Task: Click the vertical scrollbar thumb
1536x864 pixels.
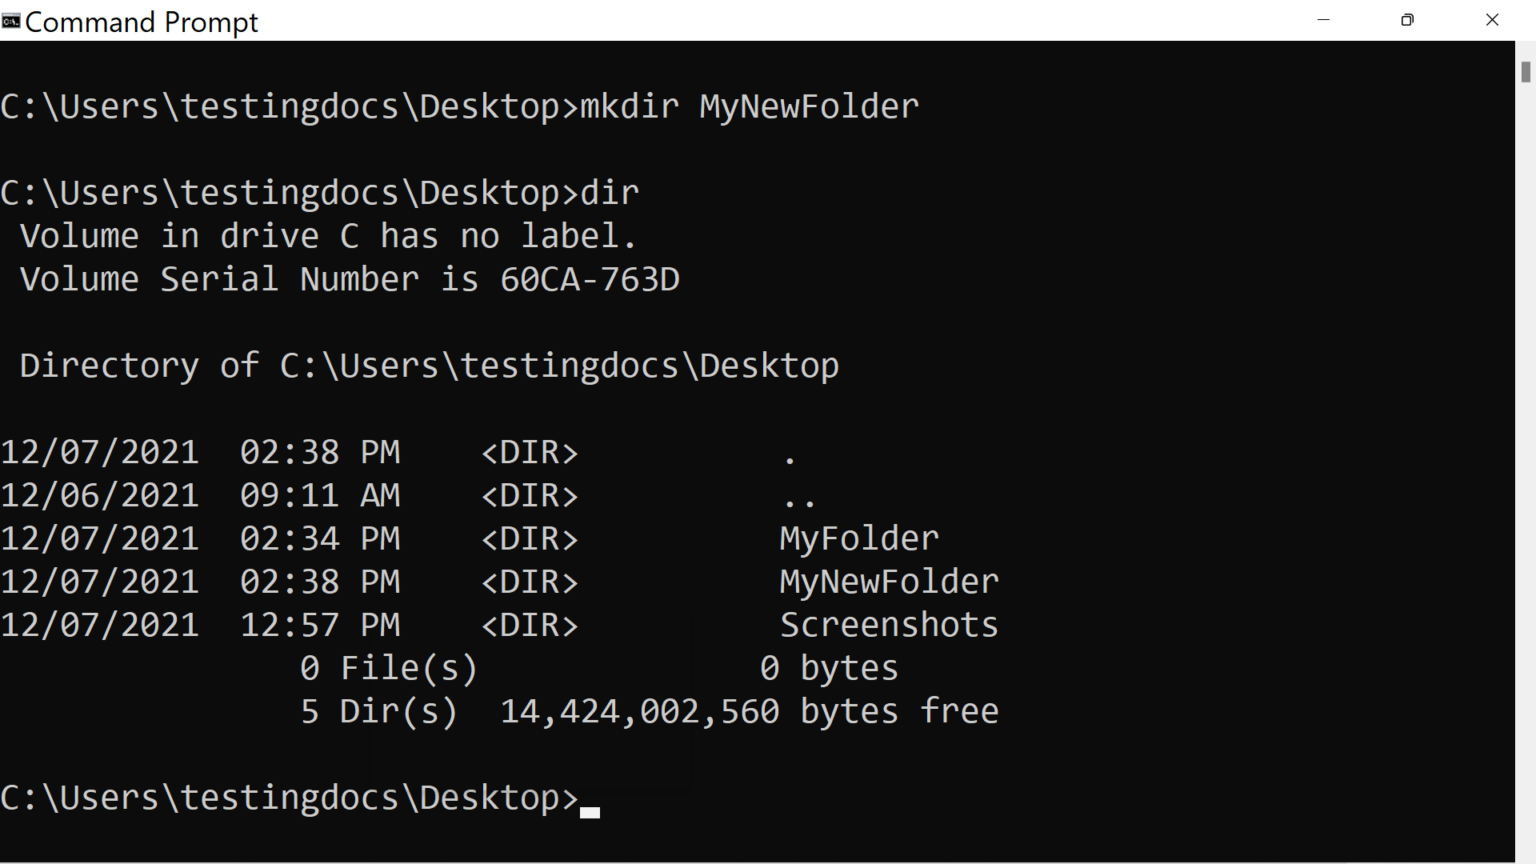Action: point(1525,72)
